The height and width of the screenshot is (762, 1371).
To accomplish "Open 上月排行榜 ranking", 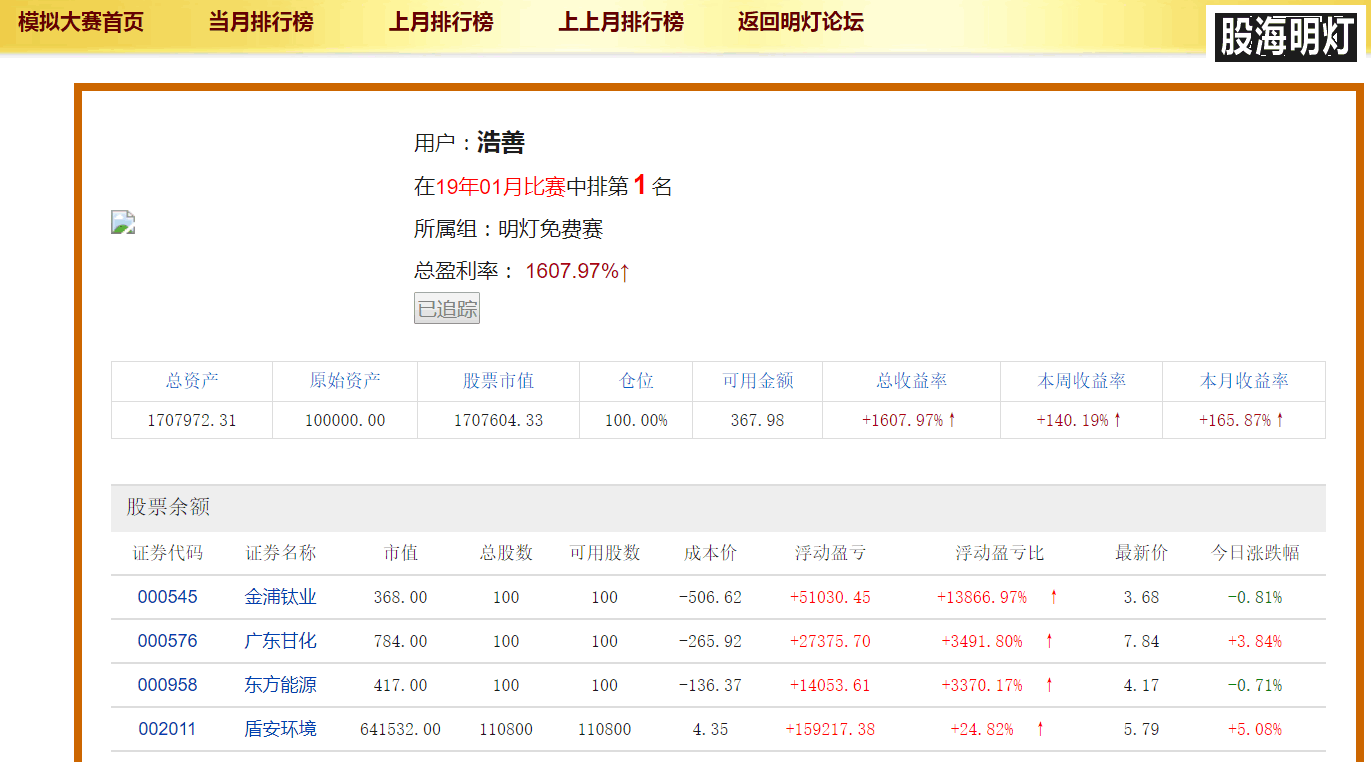I will (x=441, y=22).
